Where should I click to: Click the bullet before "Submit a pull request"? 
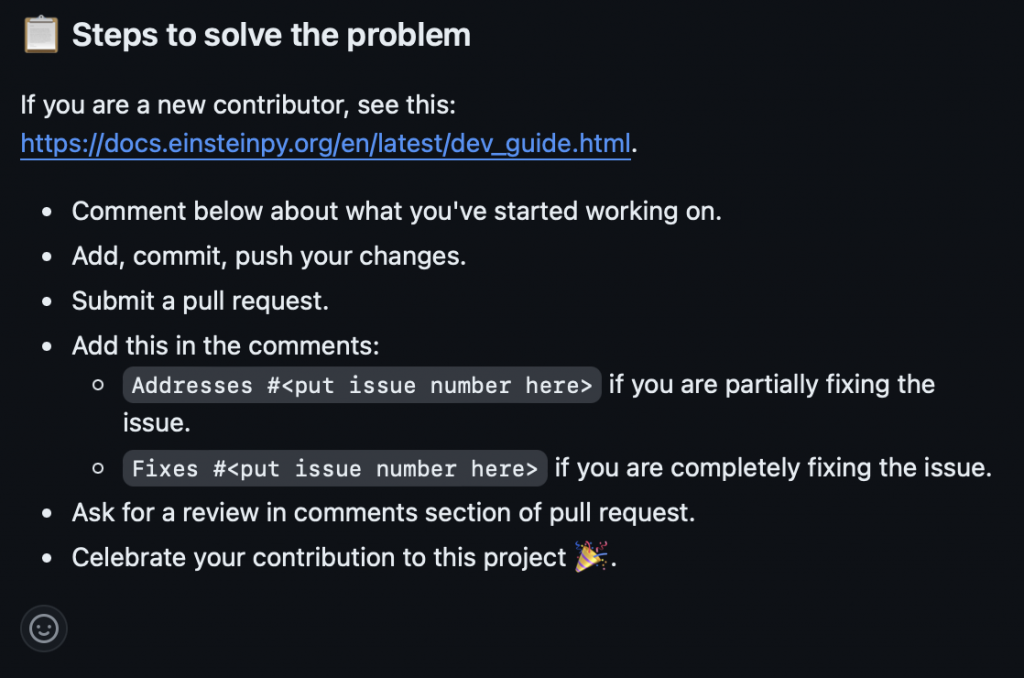(47, 301)
